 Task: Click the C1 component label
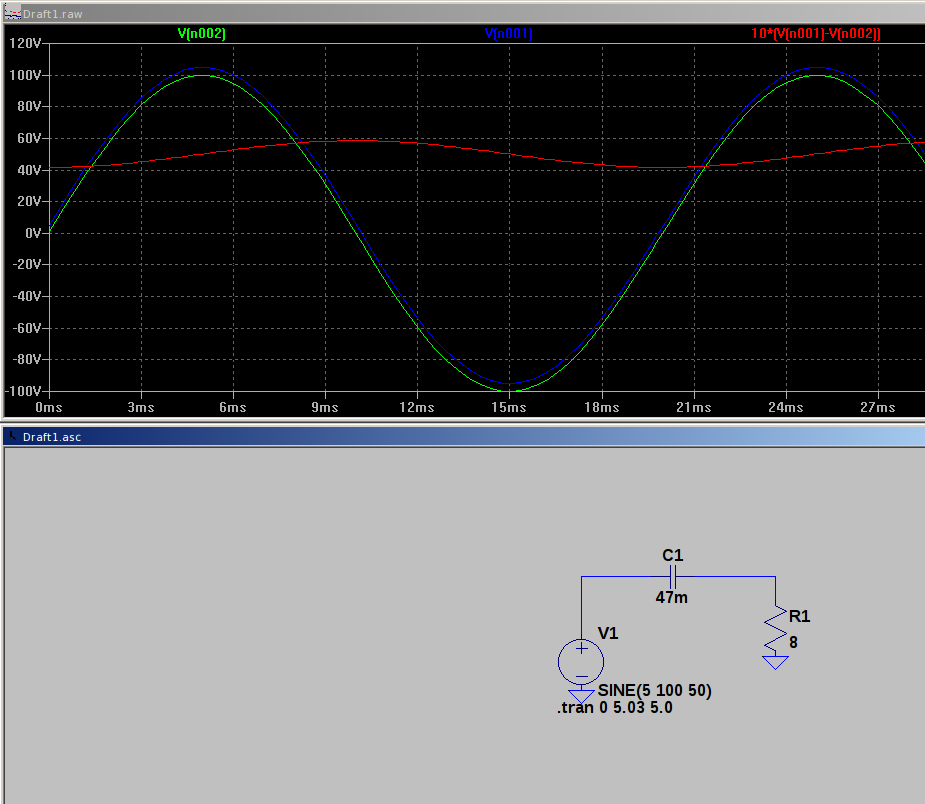coord(673,556)
